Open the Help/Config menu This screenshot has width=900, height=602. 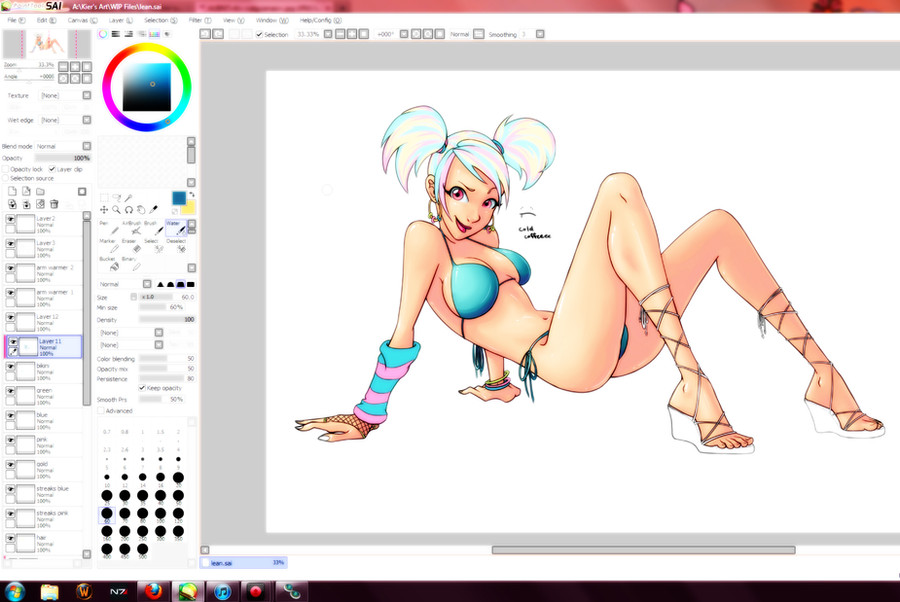tap(320, 20)
